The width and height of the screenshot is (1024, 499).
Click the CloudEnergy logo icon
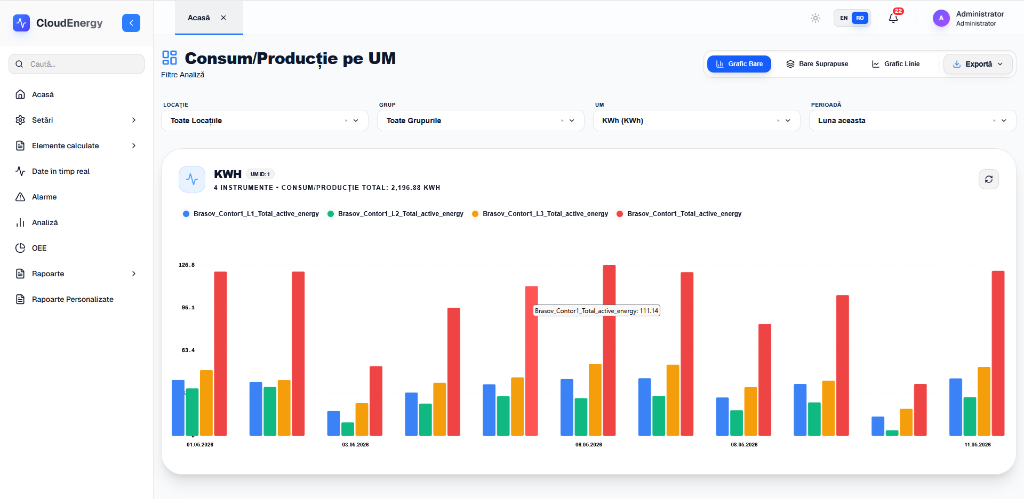pos(22,23)
